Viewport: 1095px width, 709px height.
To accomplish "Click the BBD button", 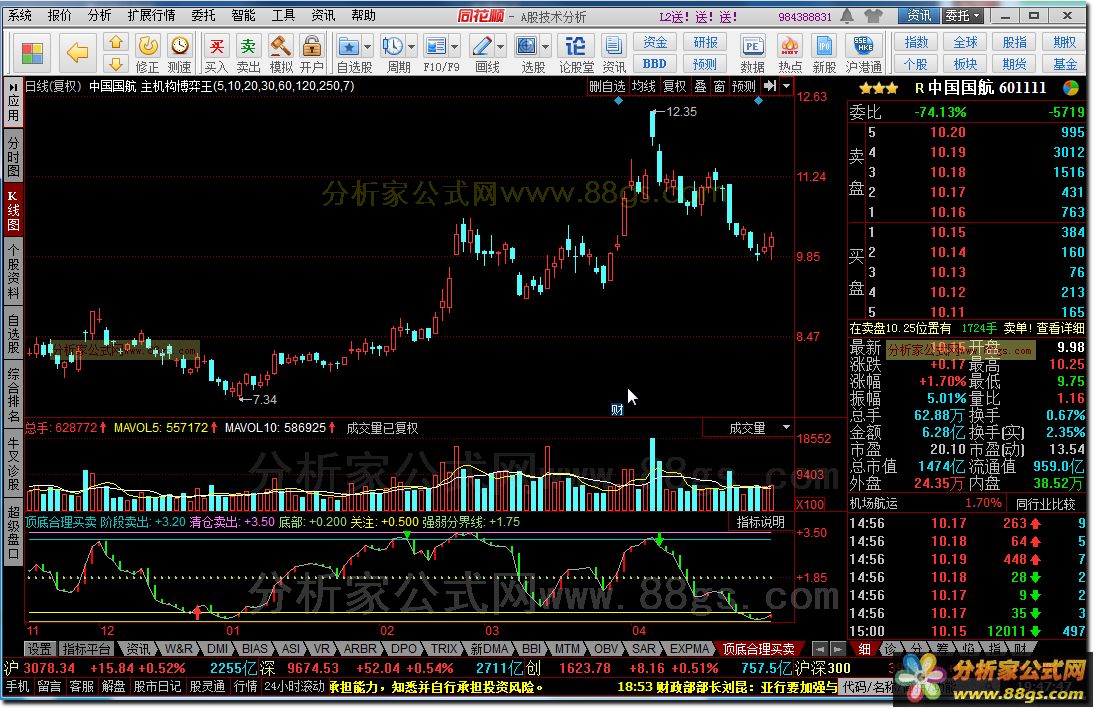I will pos(654,64).
